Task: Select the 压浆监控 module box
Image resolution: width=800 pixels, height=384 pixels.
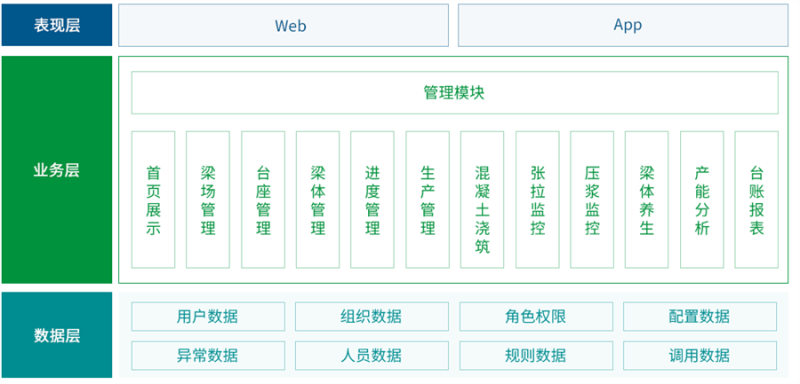Action: (592, 199)
